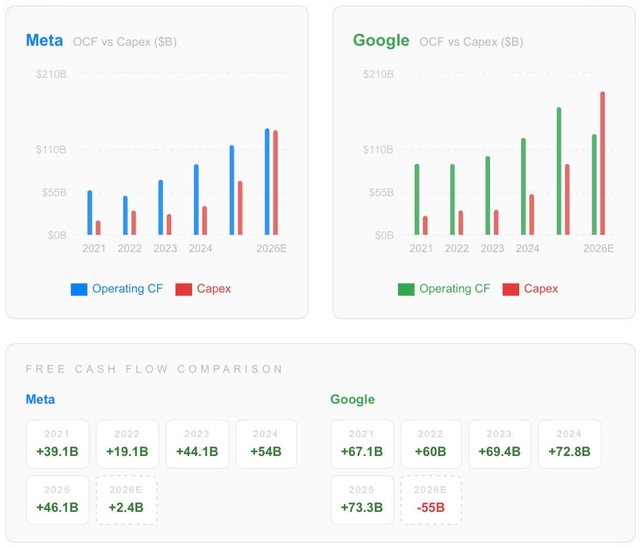Click the Meta heading in free cash flow section
The width and height of the screenshot is (640, 547).
click(x=40, y=399)
